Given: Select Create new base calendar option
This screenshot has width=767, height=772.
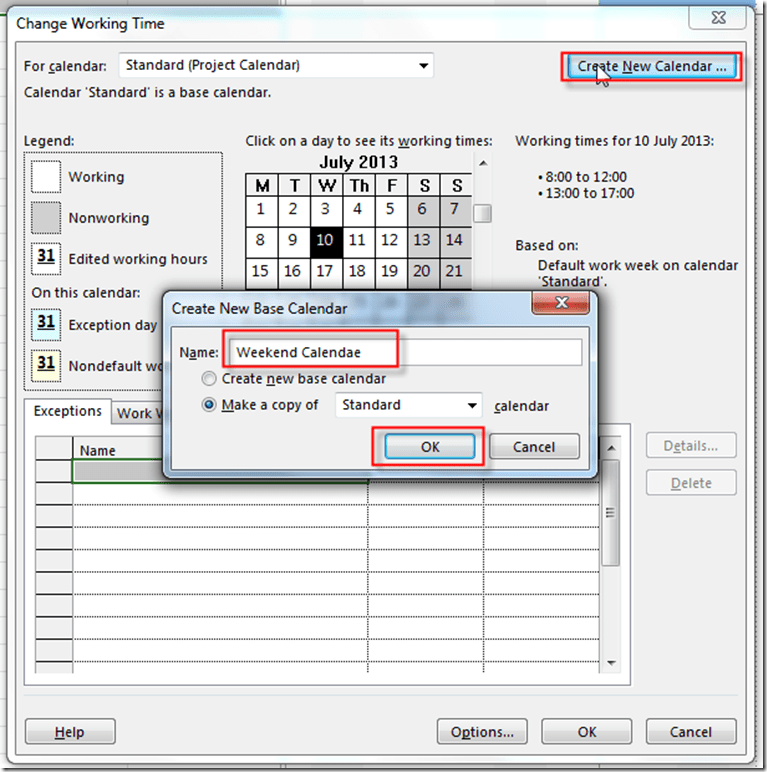Looking at the screenshot, I should point(208,379).
